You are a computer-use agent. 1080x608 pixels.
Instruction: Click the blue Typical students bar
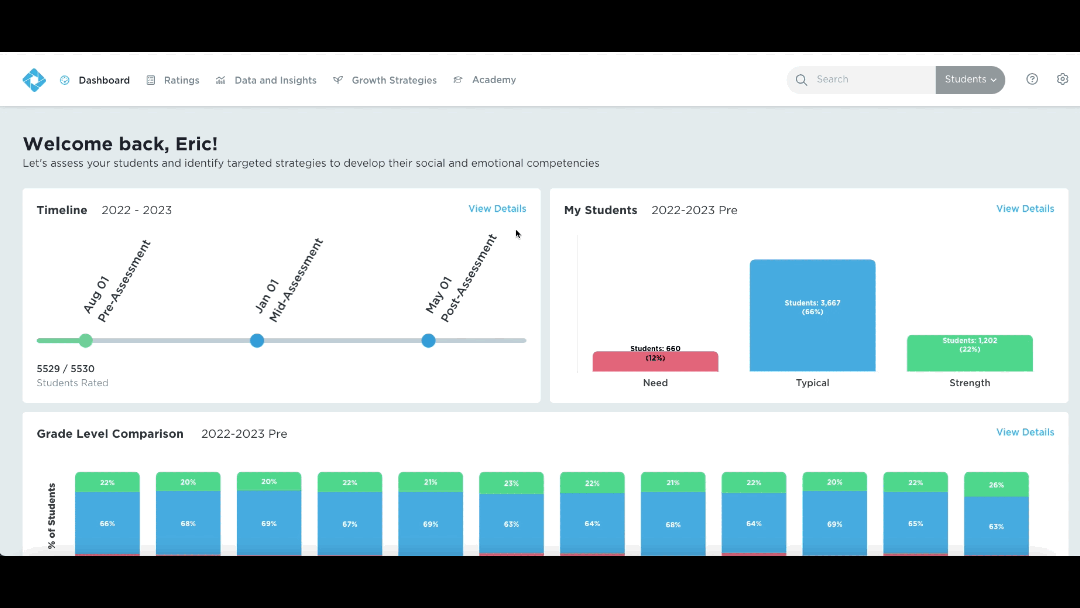pos(812,315)
